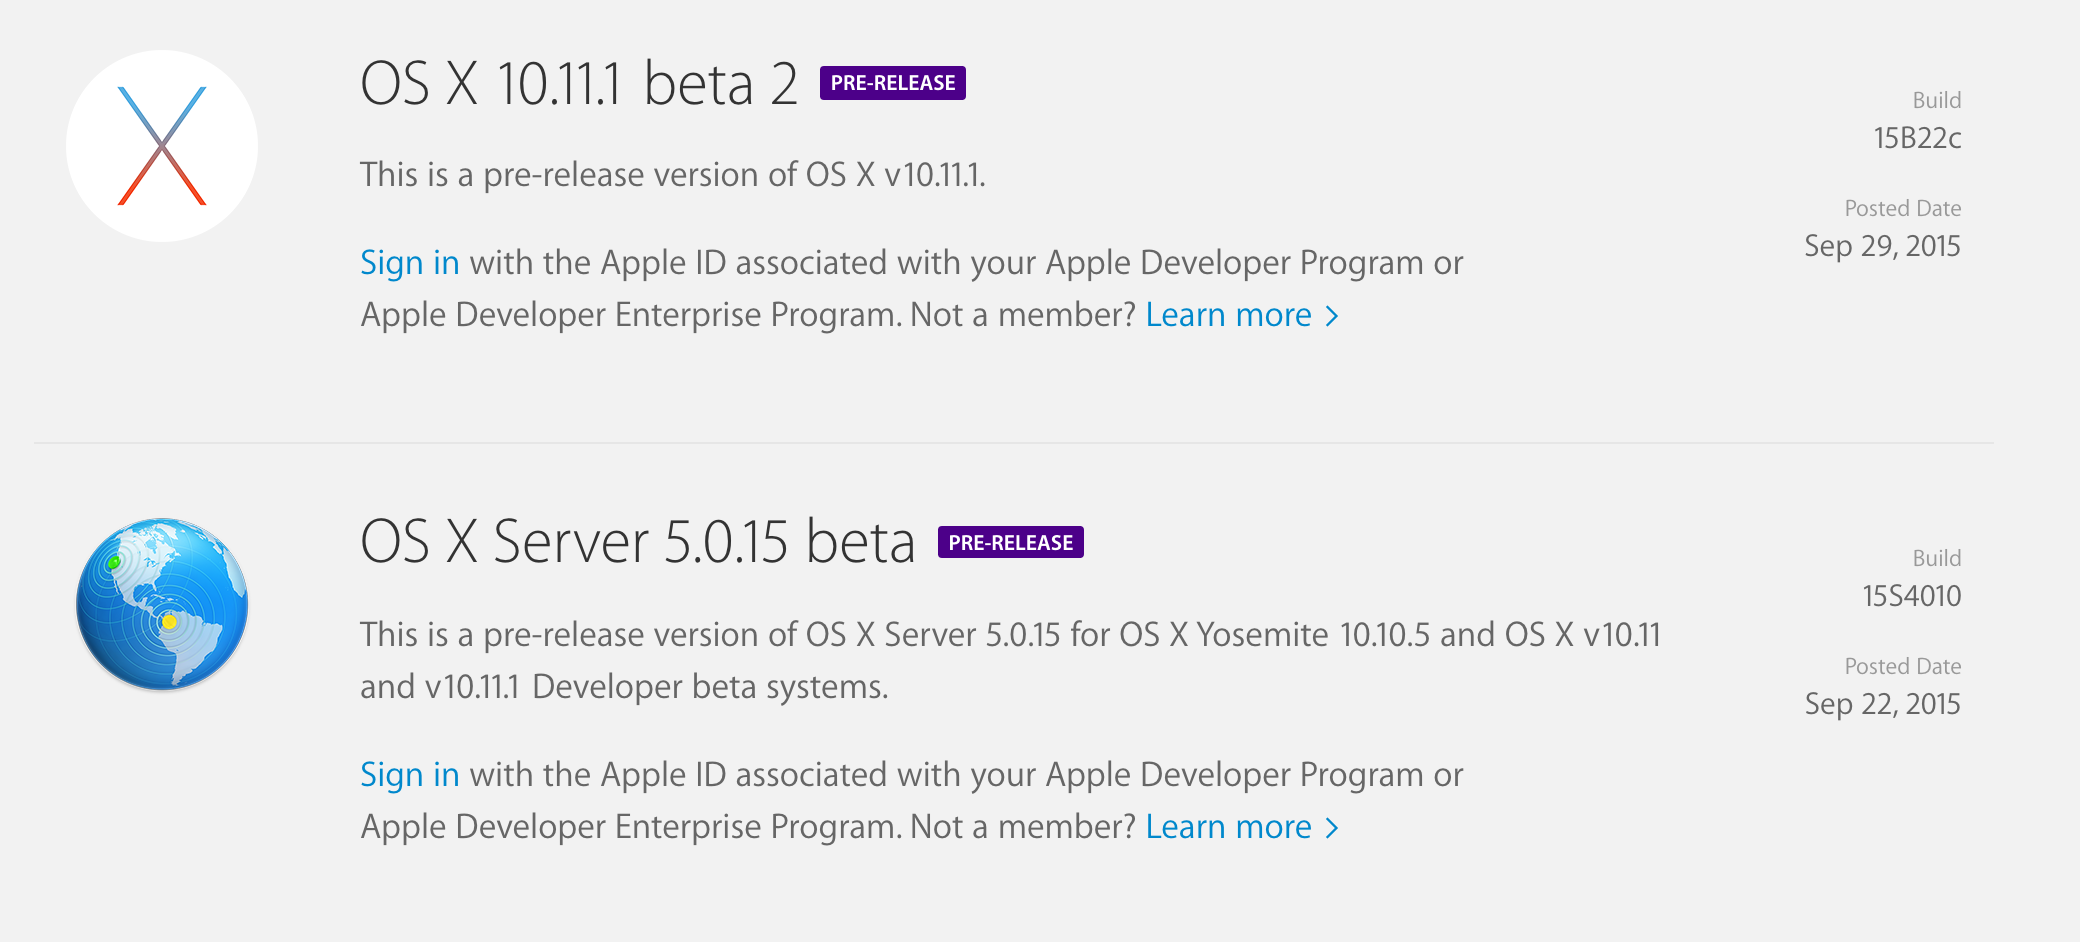
Task: Select the OS X 10.11.1 beta 2 heading
Action: (x=578, y=84)
